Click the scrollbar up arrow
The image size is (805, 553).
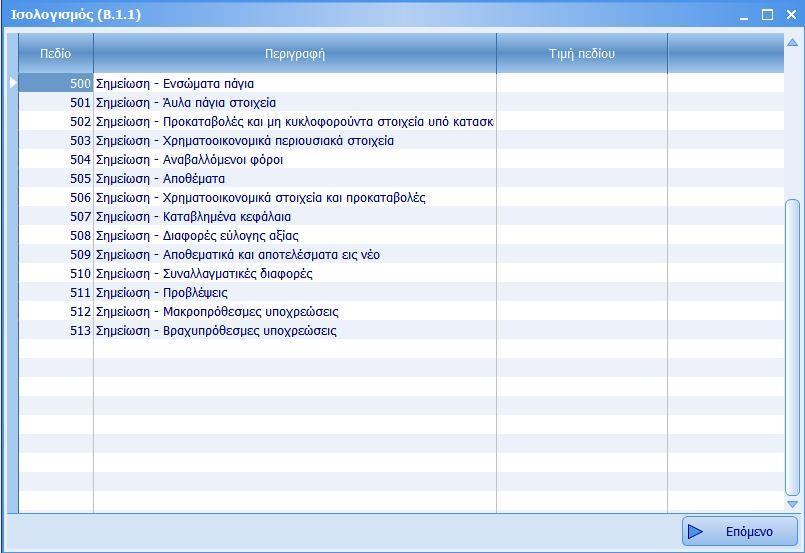coord(792,42)
